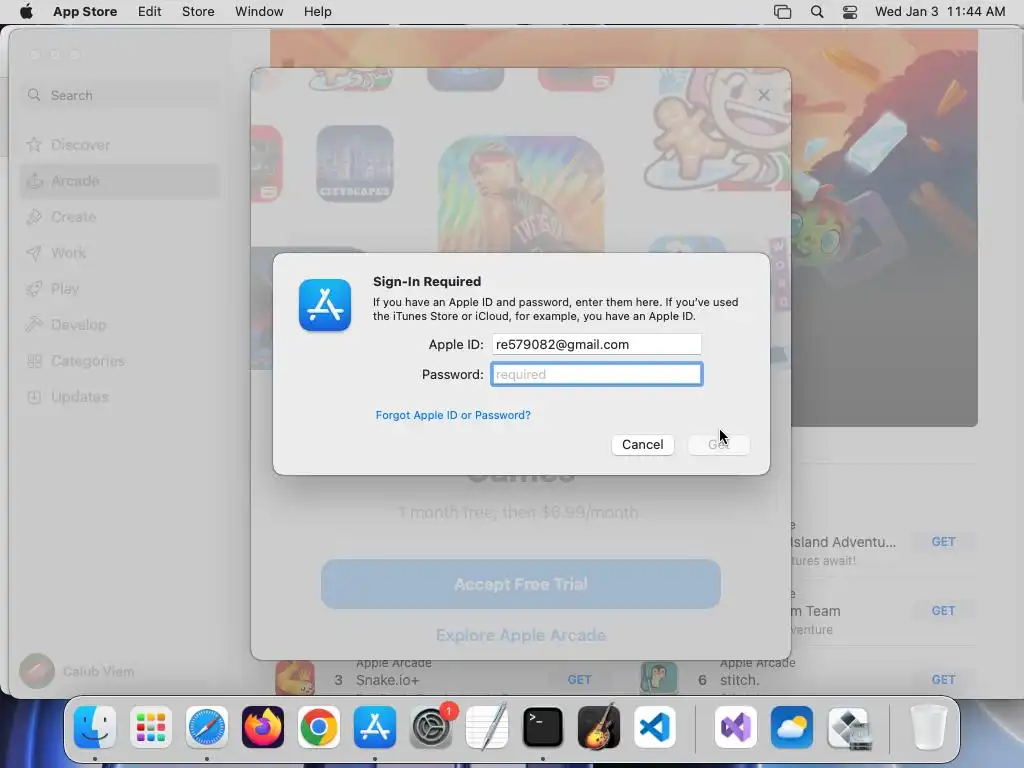Open Control Center in menu bar
This screenshot has width=1024, height=768.
tap(850, 12)
